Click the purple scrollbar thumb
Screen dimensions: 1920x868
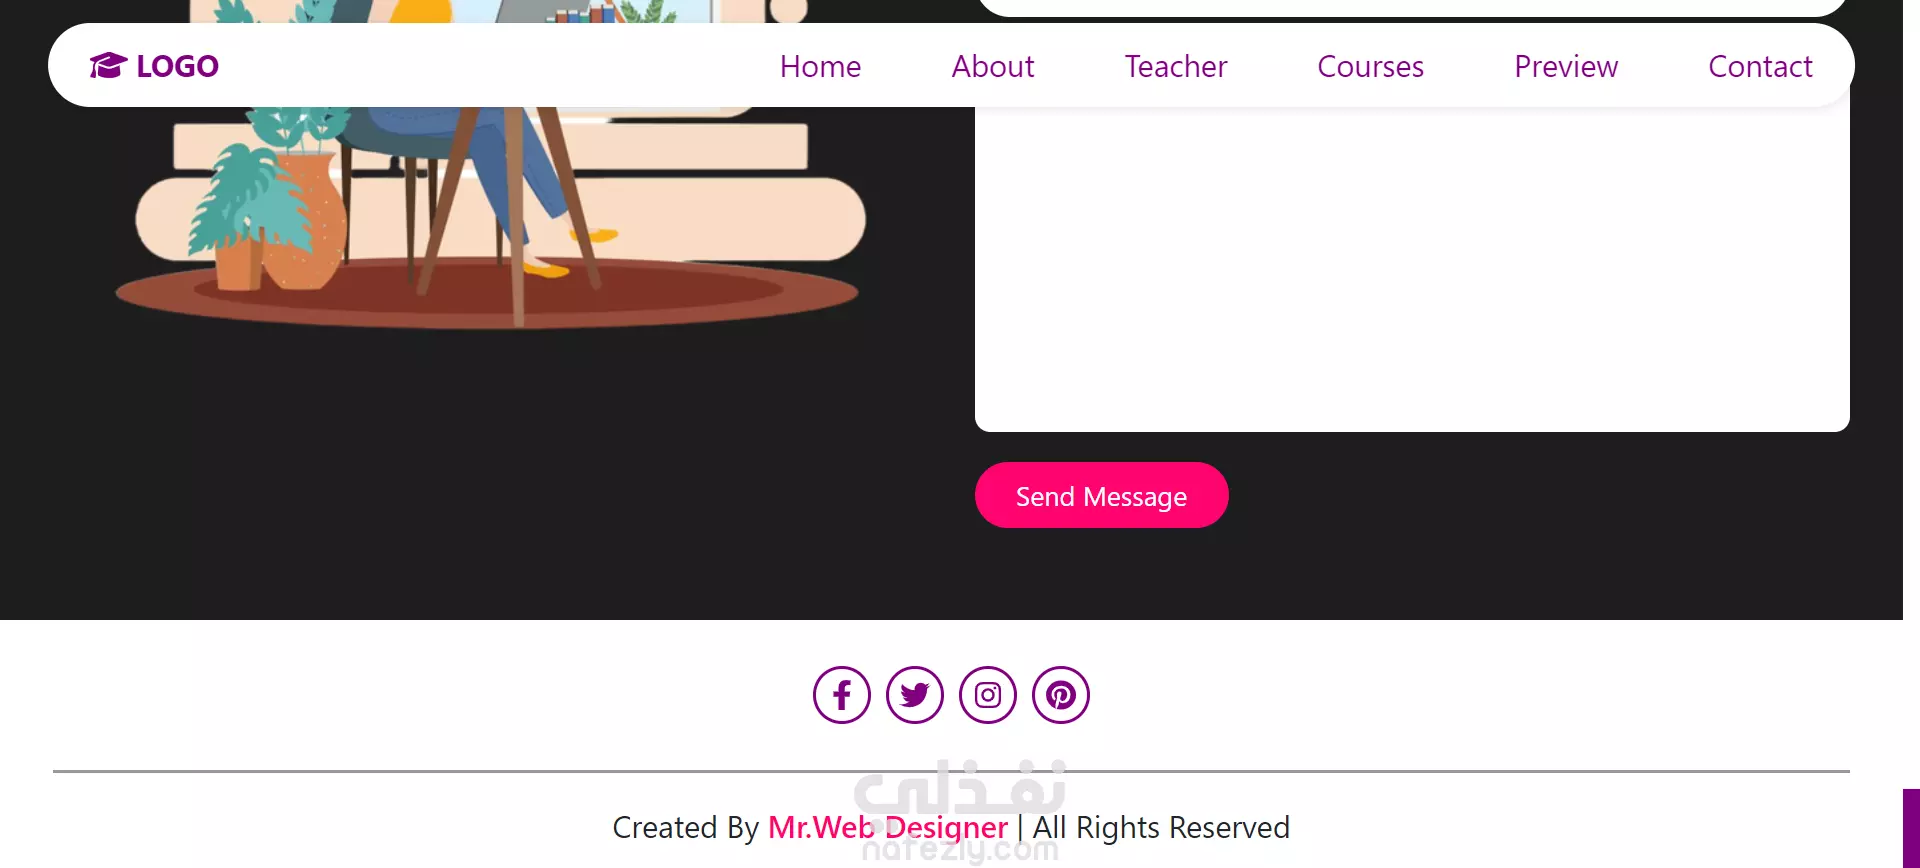[1911, 828]
